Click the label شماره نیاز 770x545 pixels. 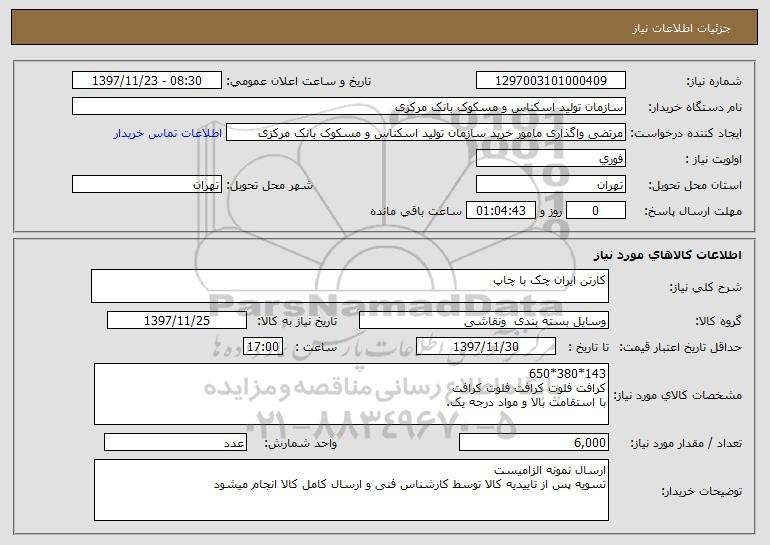(x=714, y=81)
